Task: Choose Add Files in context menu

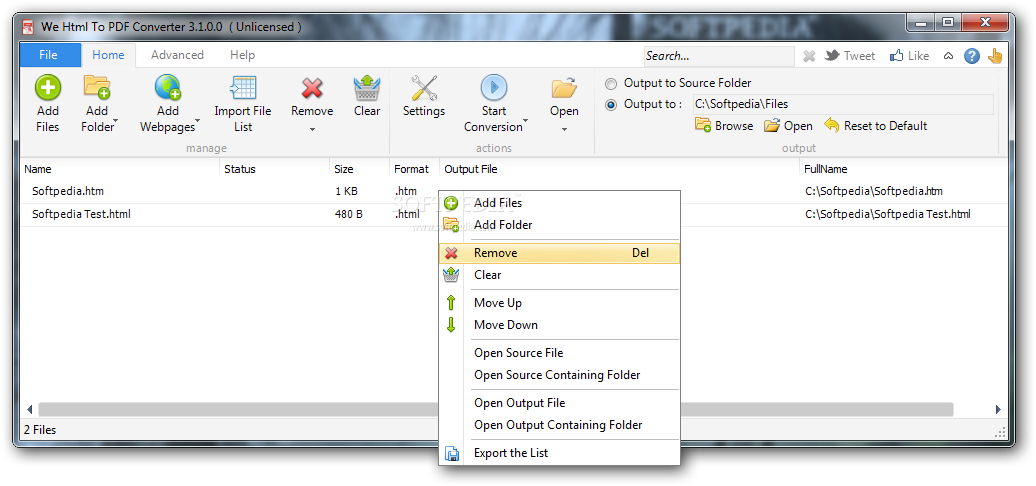Action: coord(559,203)
